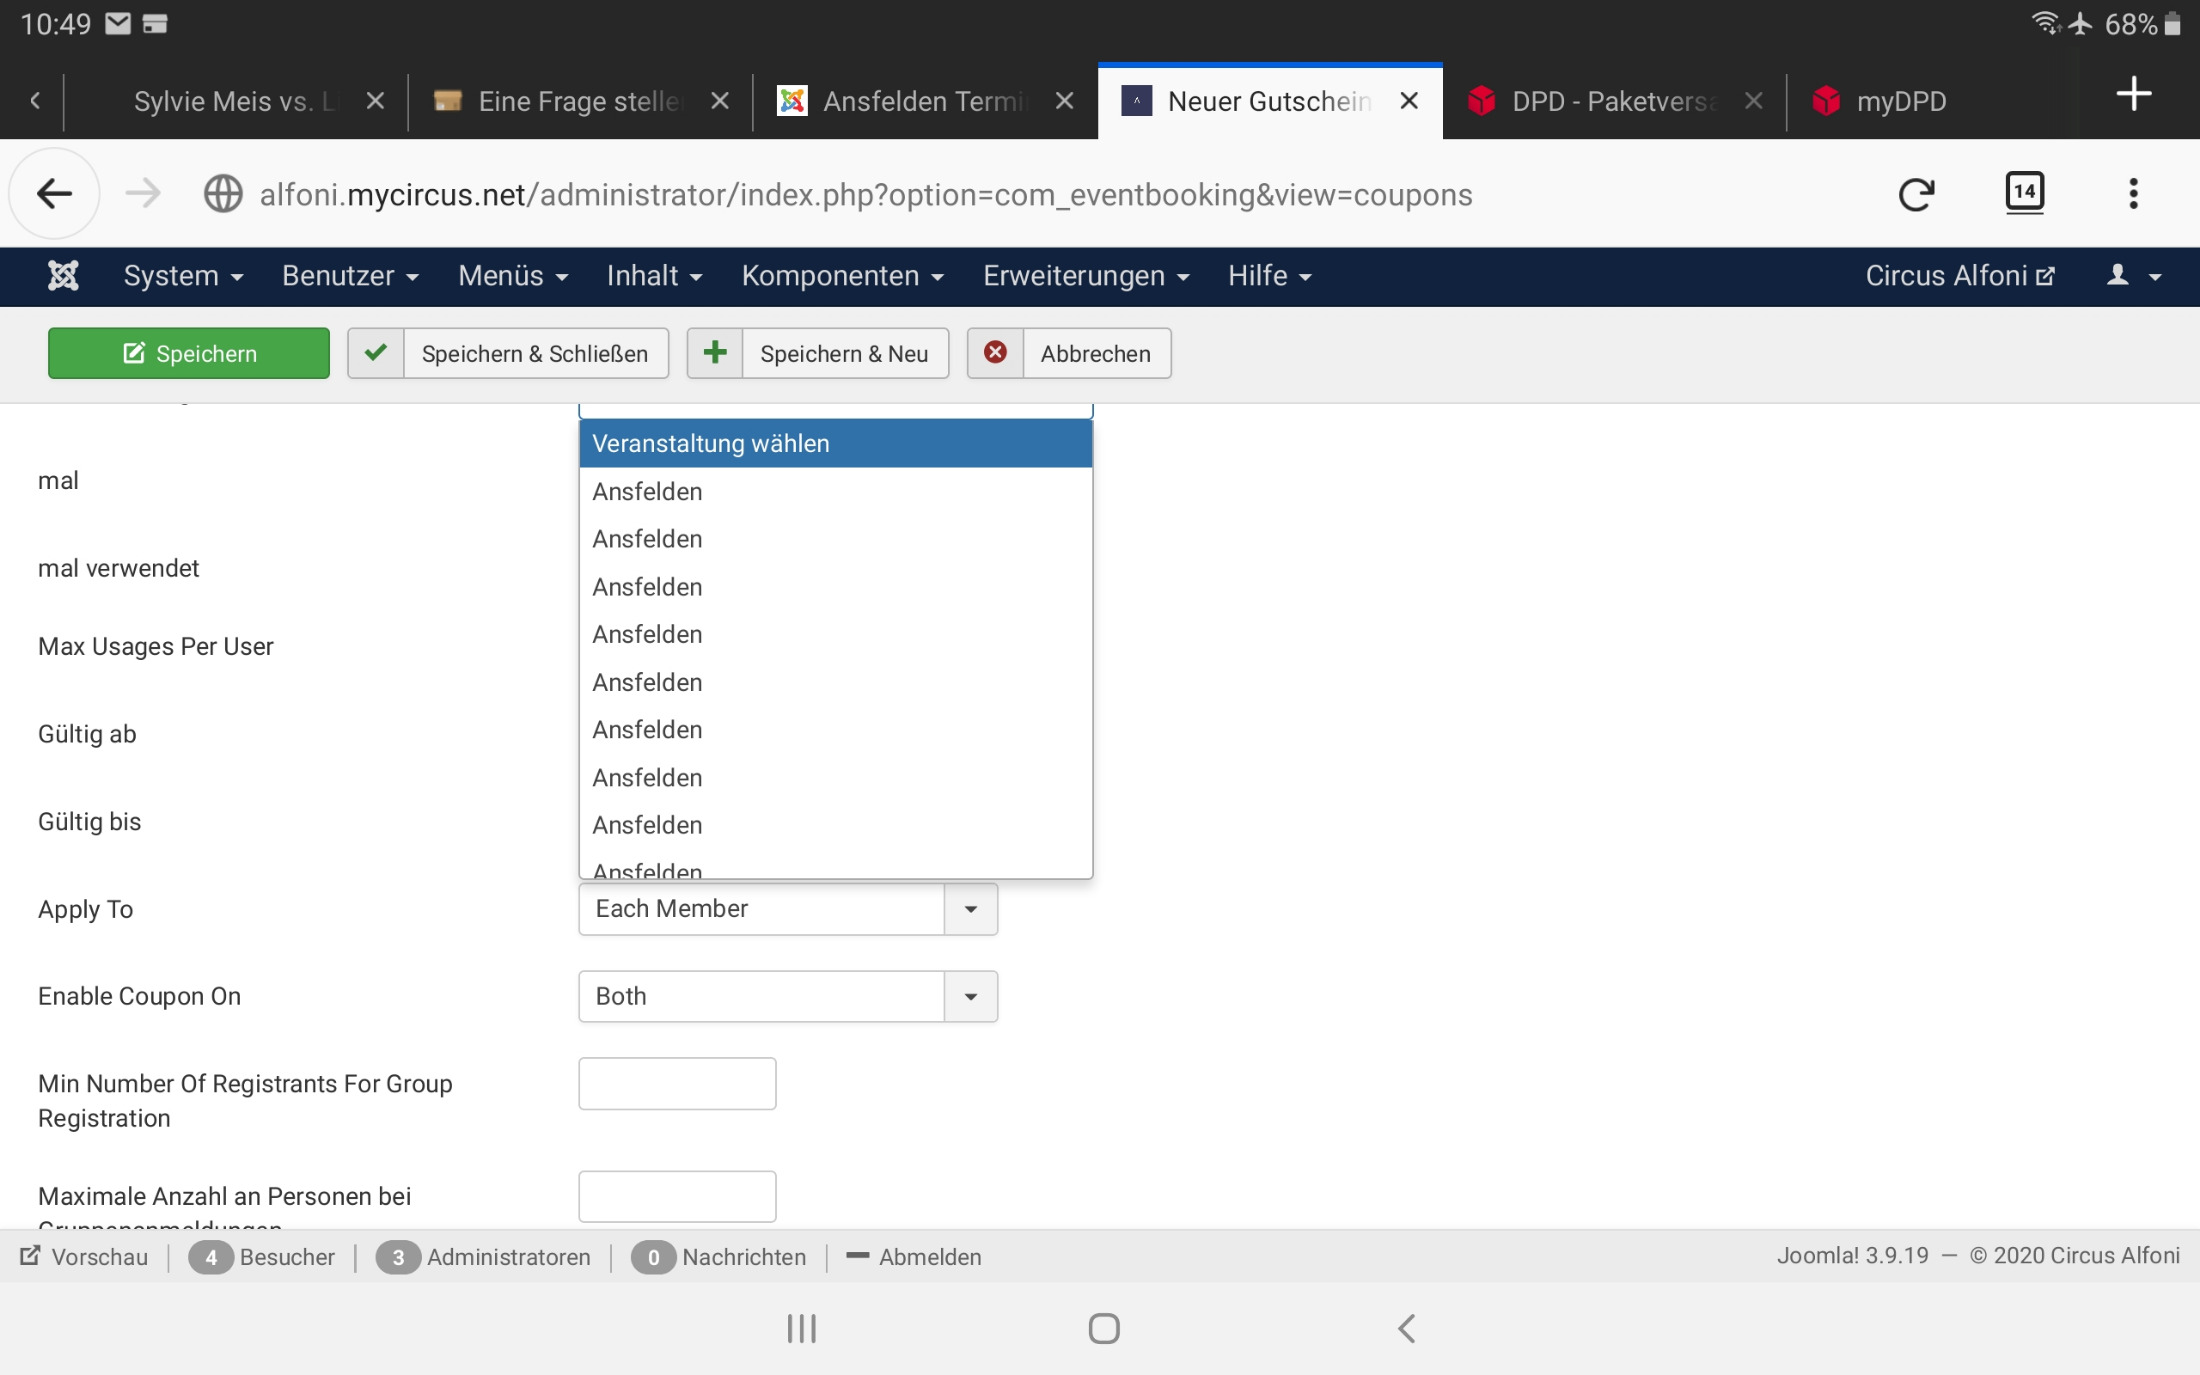Focus the Min Number Of Registrants field
The height and width of the screenshot is (1375, 2200).
pos(677,1084)
